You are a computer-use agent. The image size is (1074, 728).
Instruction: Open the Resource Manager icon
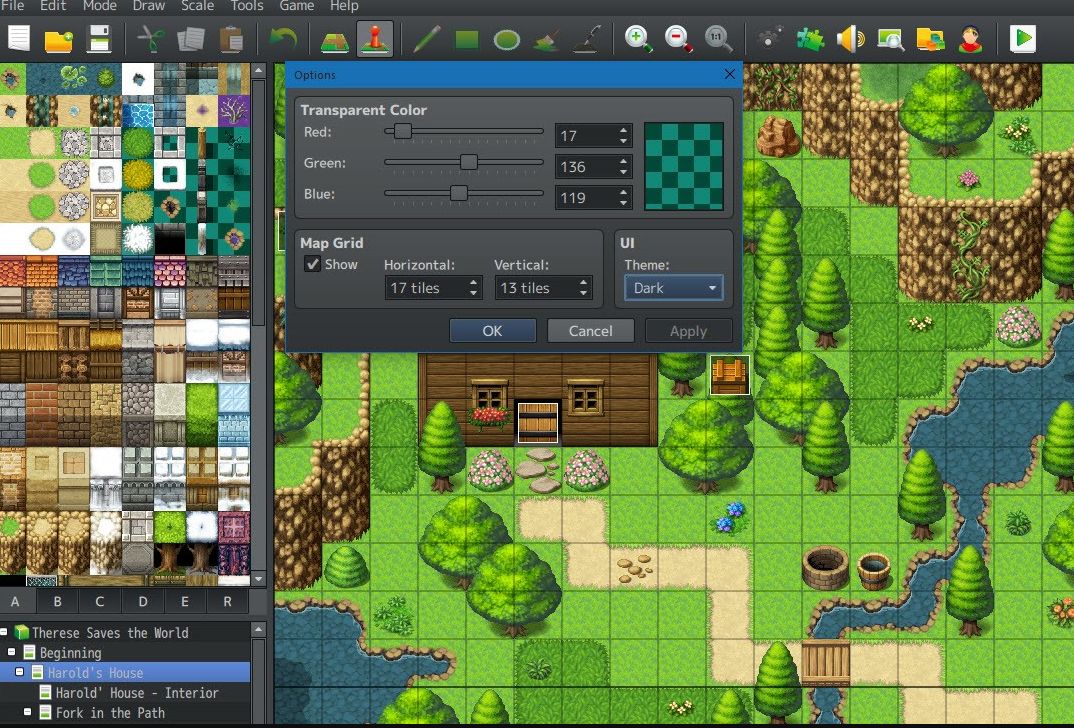tap(931, 39)
